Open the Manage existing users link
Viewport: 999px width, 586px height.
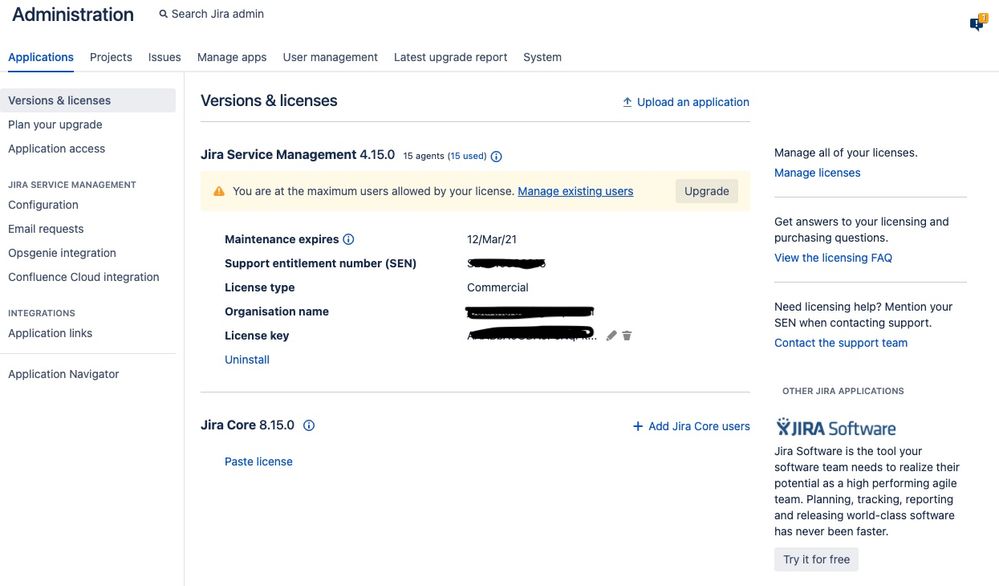(575, 191)
